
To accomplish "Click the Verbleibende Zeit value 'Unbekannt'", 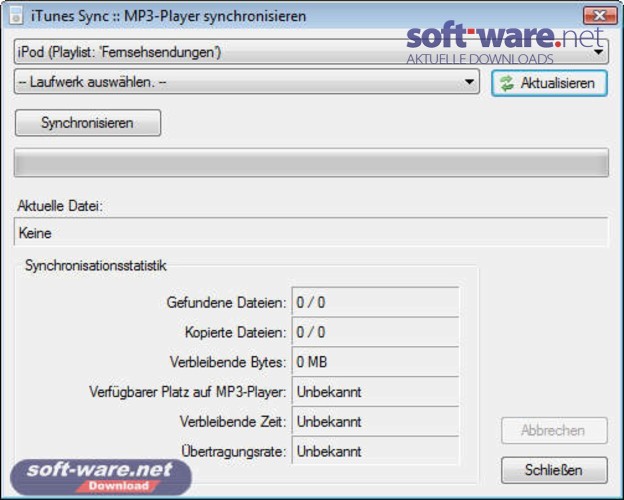I will coord(376,422).
